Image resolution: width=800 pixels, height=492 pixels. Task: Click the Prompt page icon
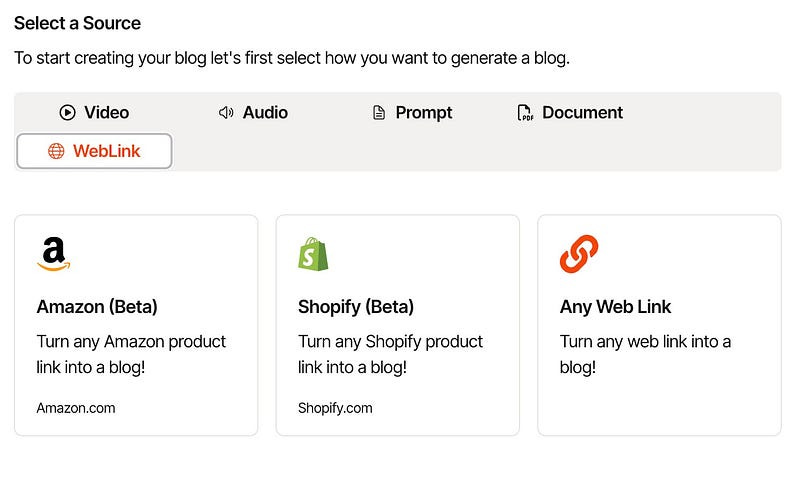(379, 112)
